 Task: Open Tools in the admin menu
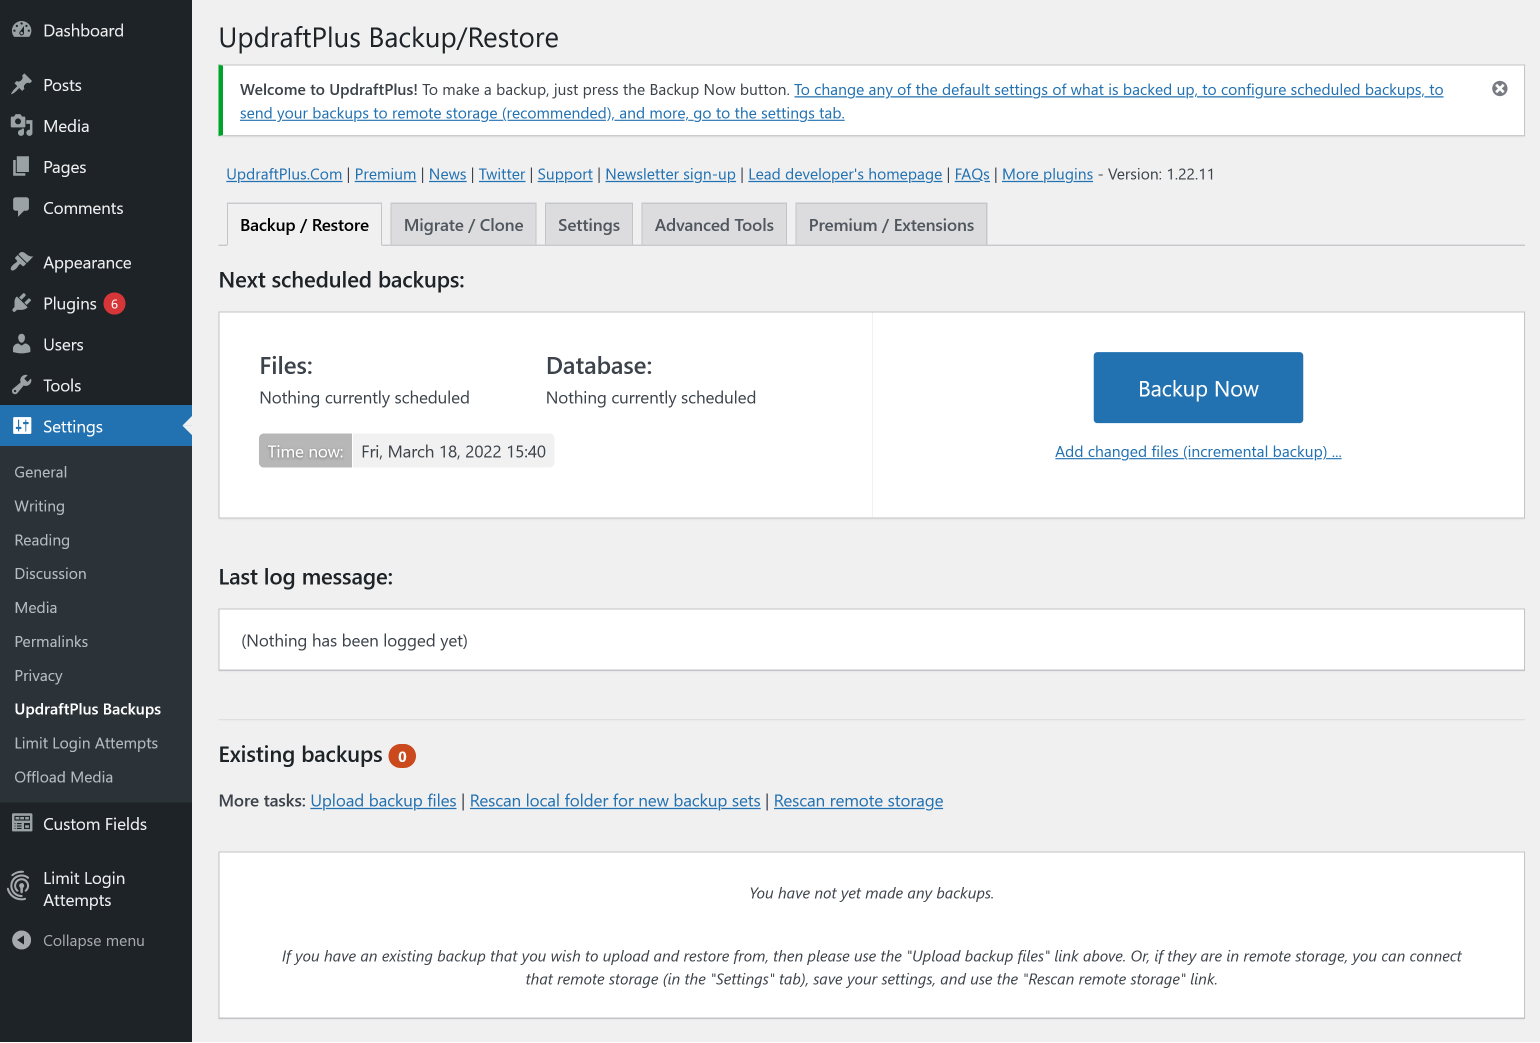(x=96, y=385)
